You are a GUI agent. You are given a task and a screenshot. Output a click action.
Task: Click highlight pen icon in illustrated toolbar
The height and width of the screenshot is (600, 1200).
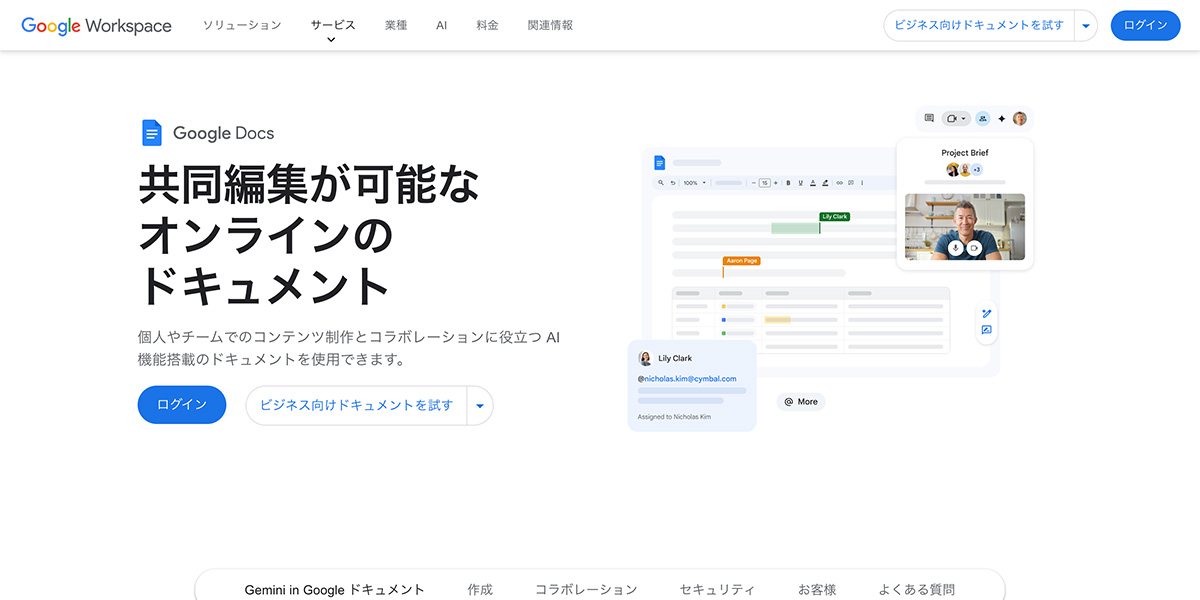coord(825,183)
